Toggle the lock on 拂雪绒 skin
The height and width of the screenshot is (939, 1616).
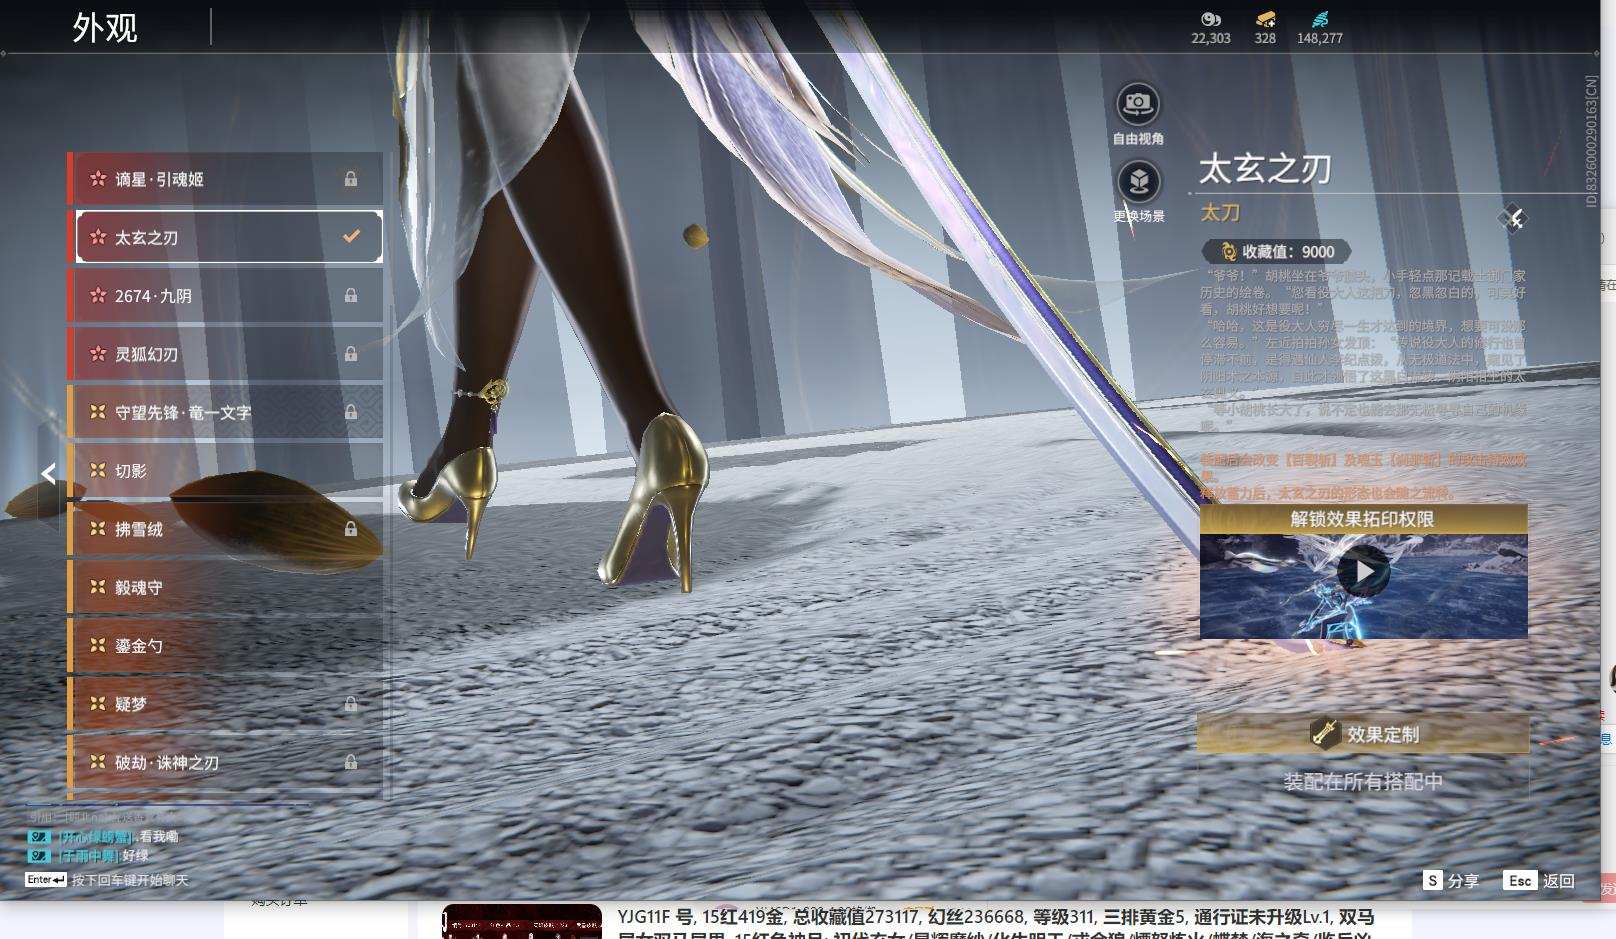[x=351, y=529]
